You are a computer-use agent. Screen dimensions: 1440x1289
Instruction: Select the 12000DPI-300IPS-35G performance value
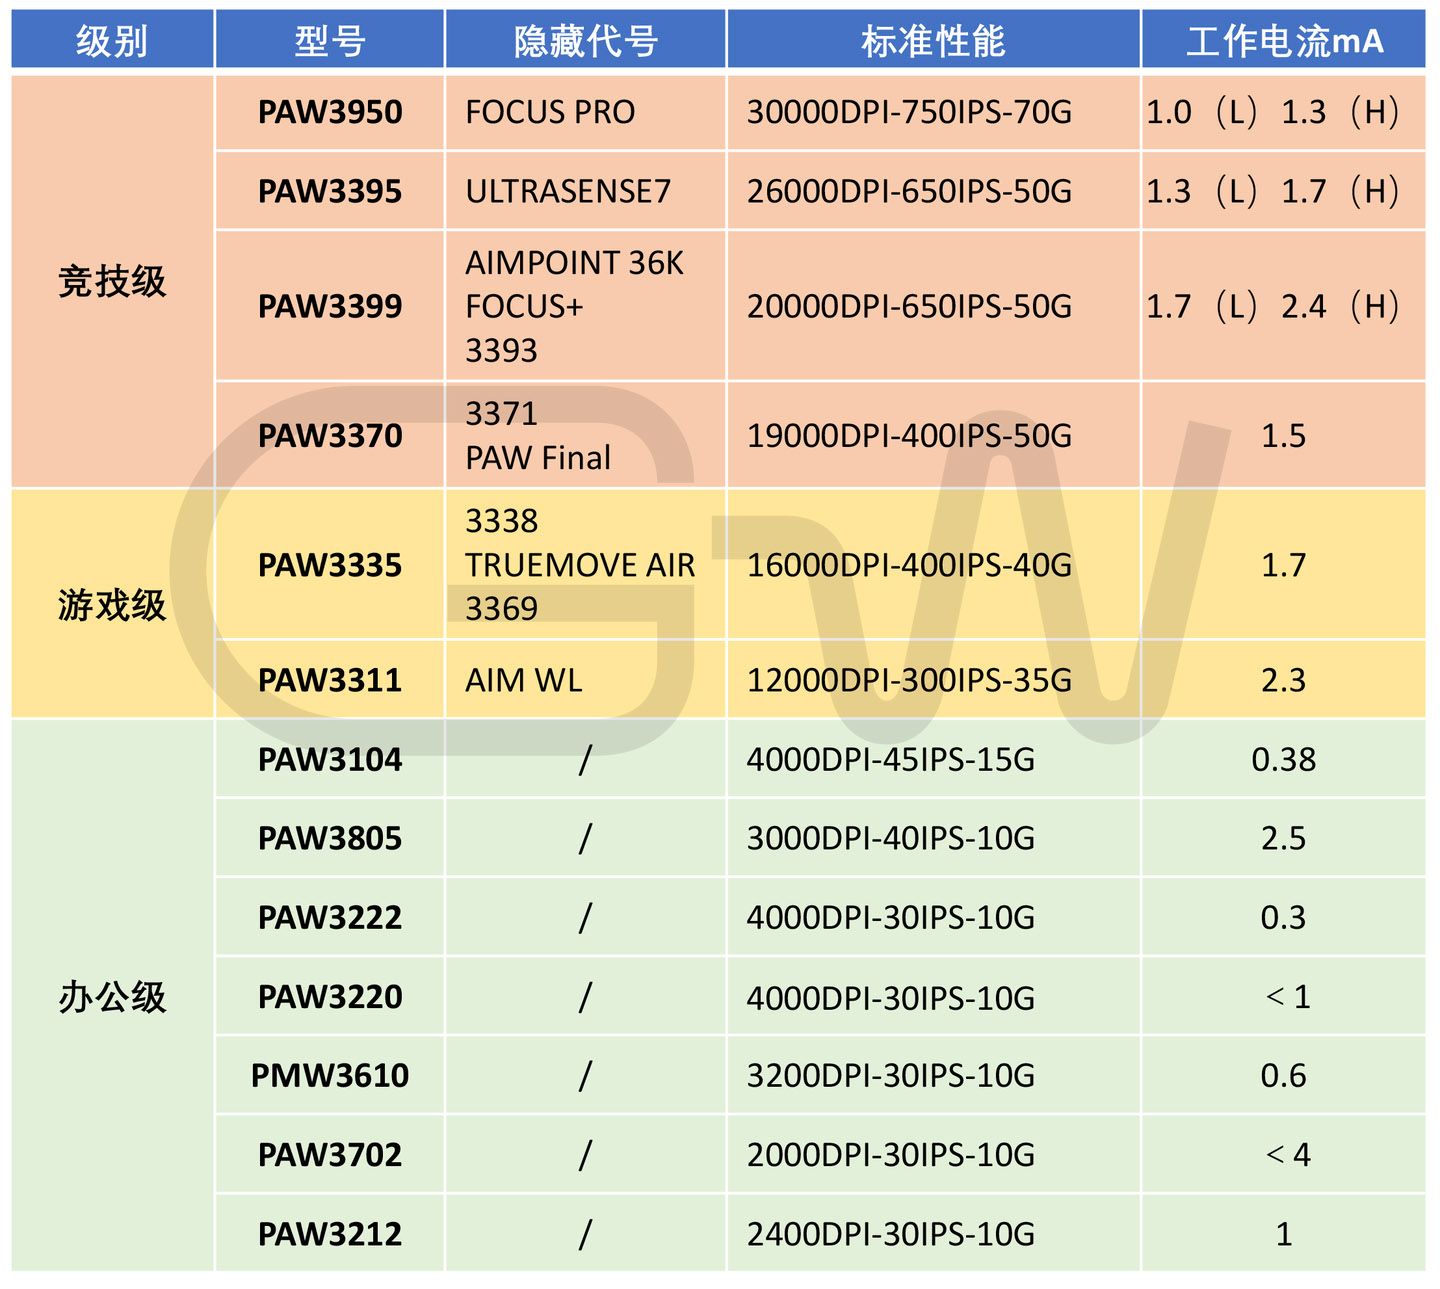point(909,680)
